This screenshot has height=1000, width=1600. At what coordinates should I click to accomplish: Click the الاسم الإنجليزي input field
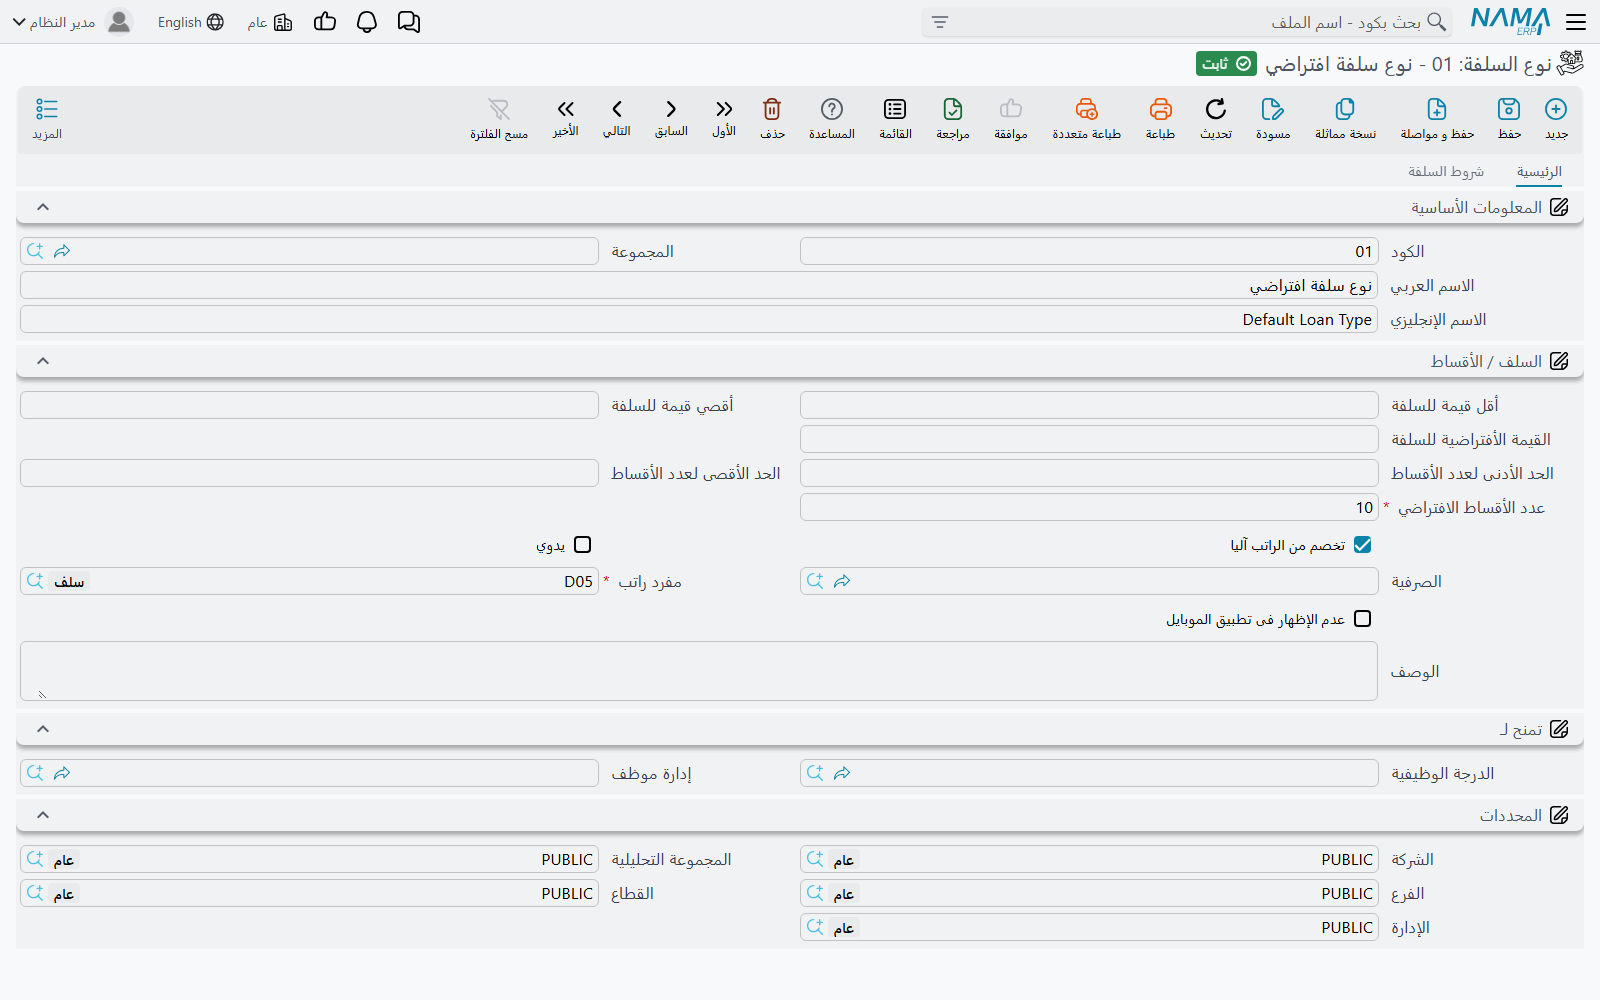click(x=699, y=319)
